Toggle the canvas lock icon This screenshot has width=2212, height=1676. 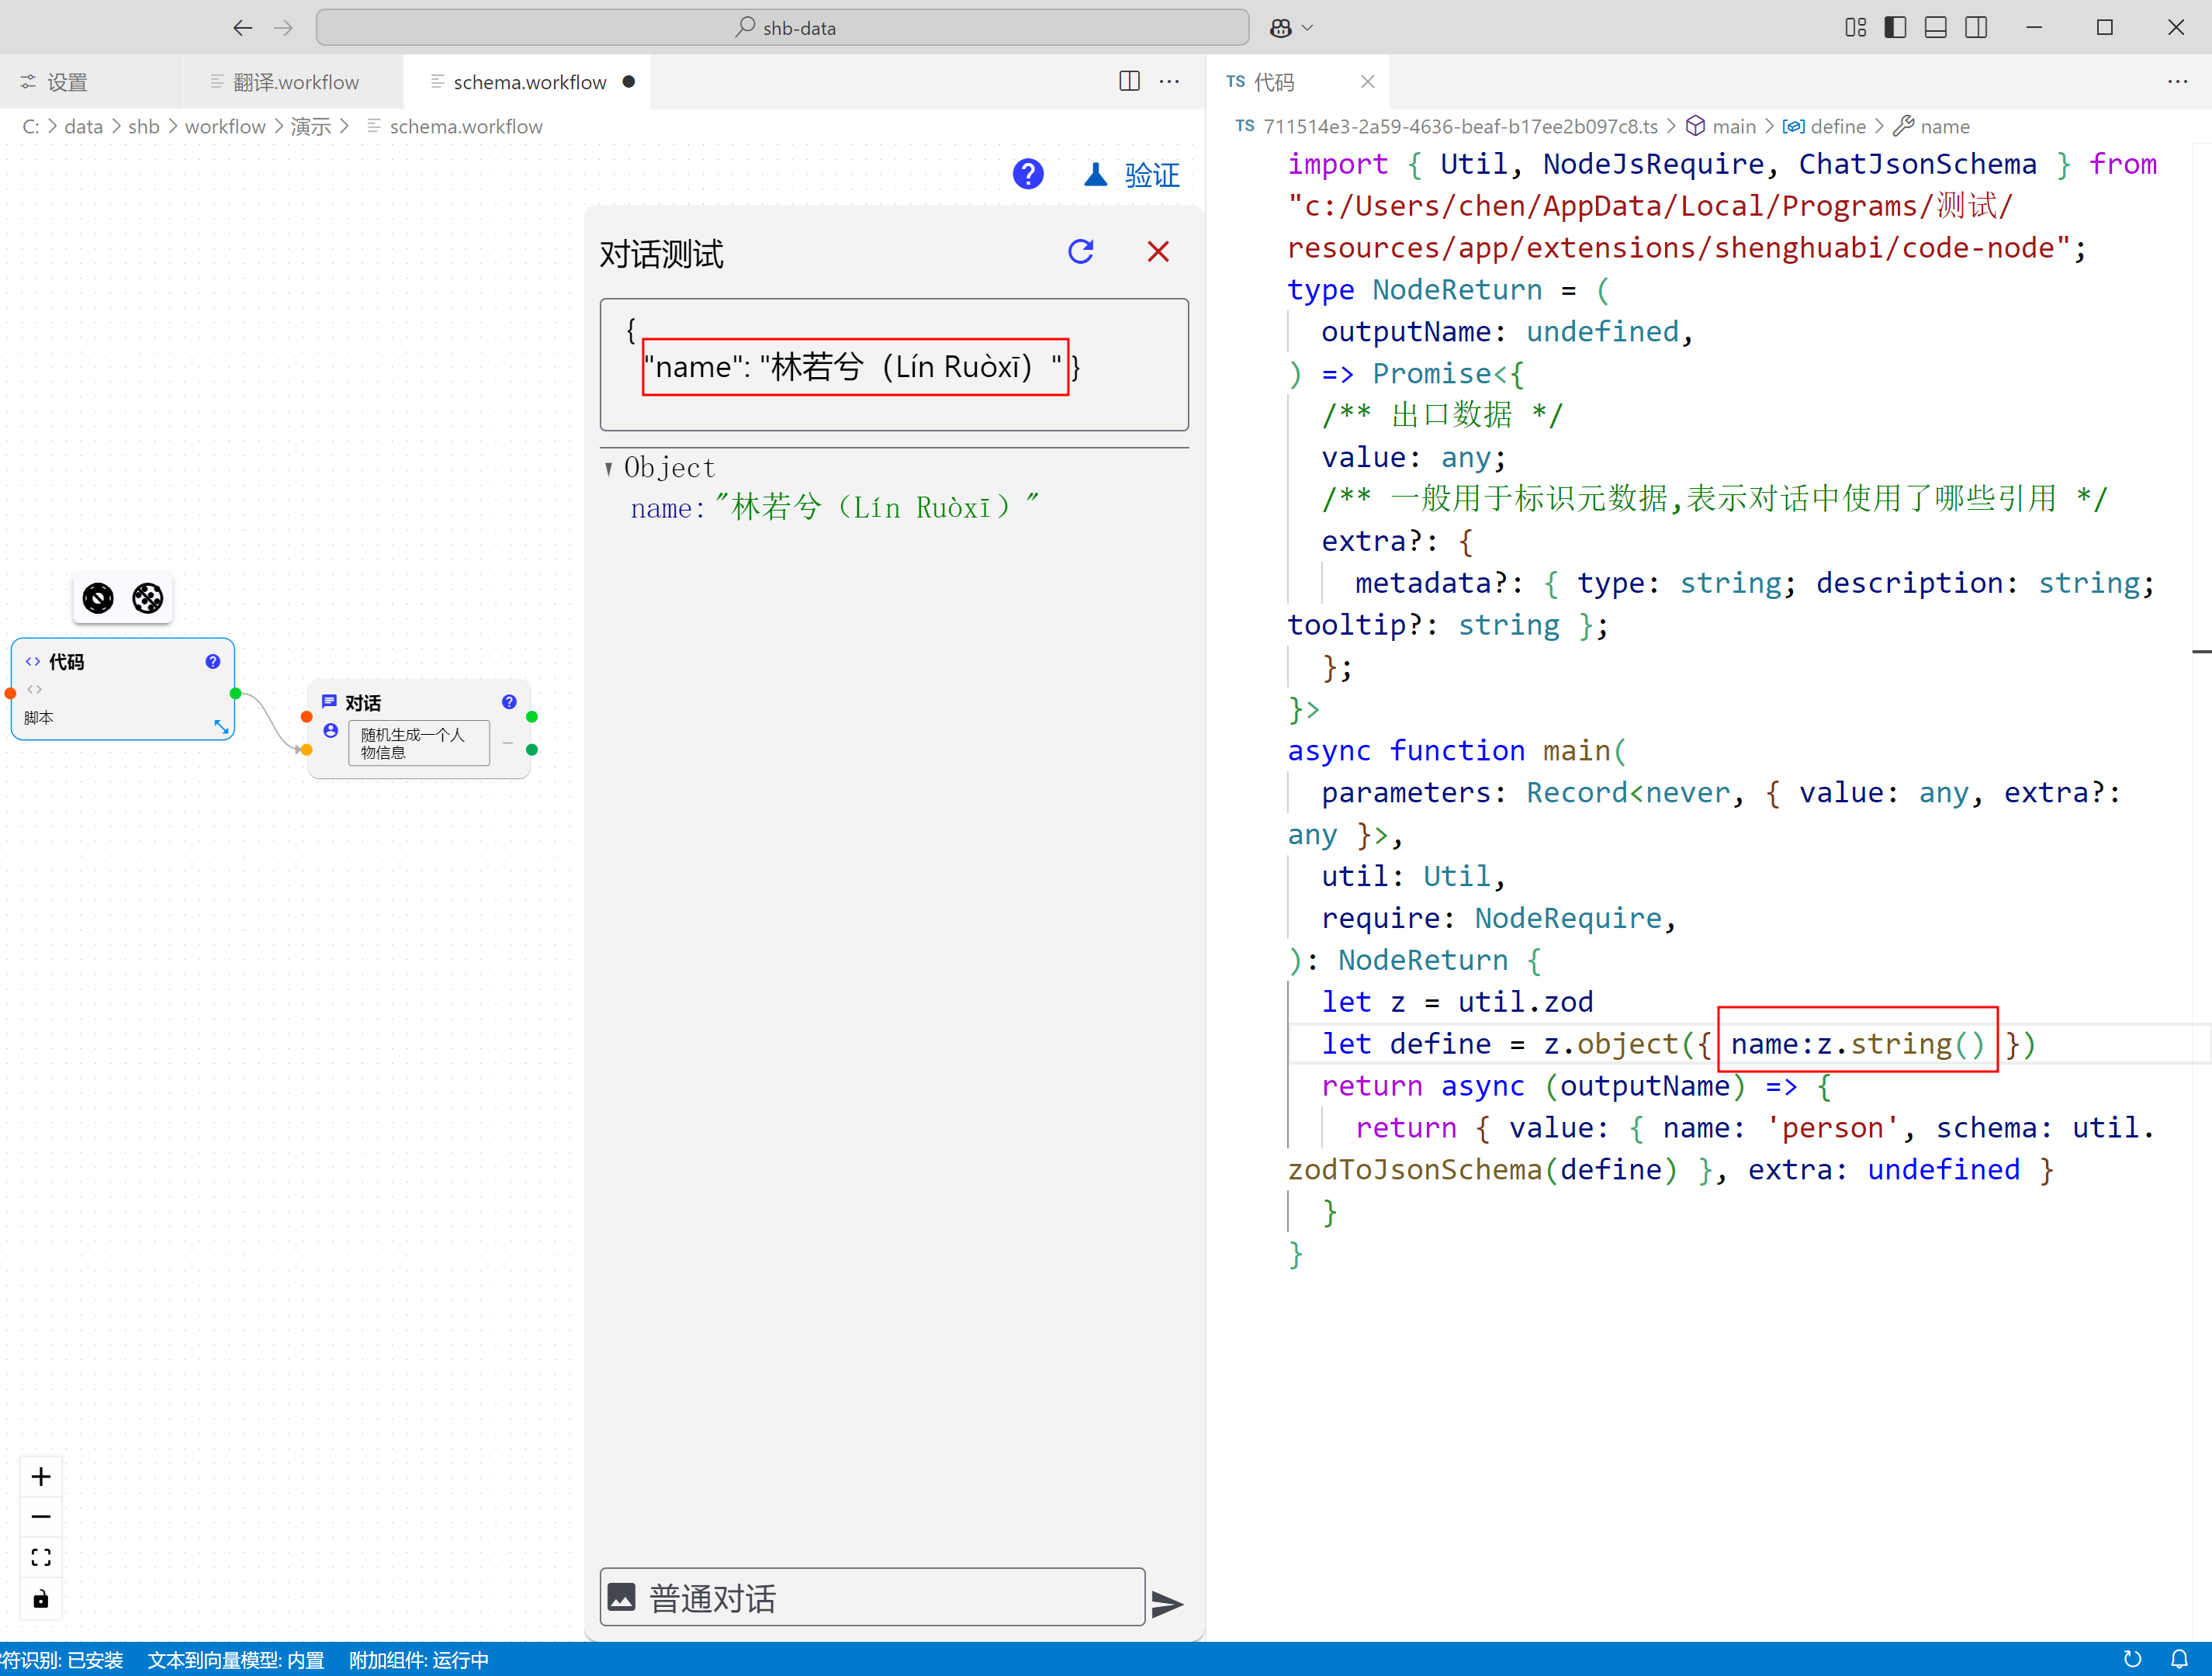[41, 1599]
